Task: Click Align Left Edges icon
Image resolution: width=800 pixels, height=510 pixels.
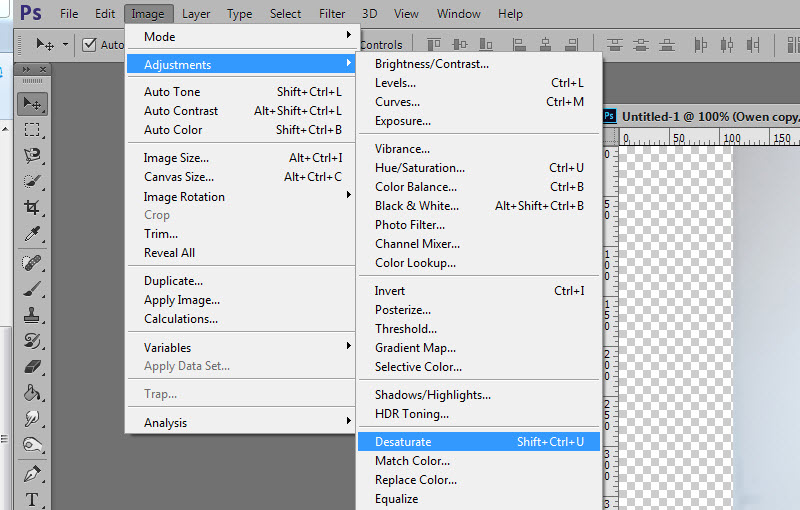Action: [519, 45]
